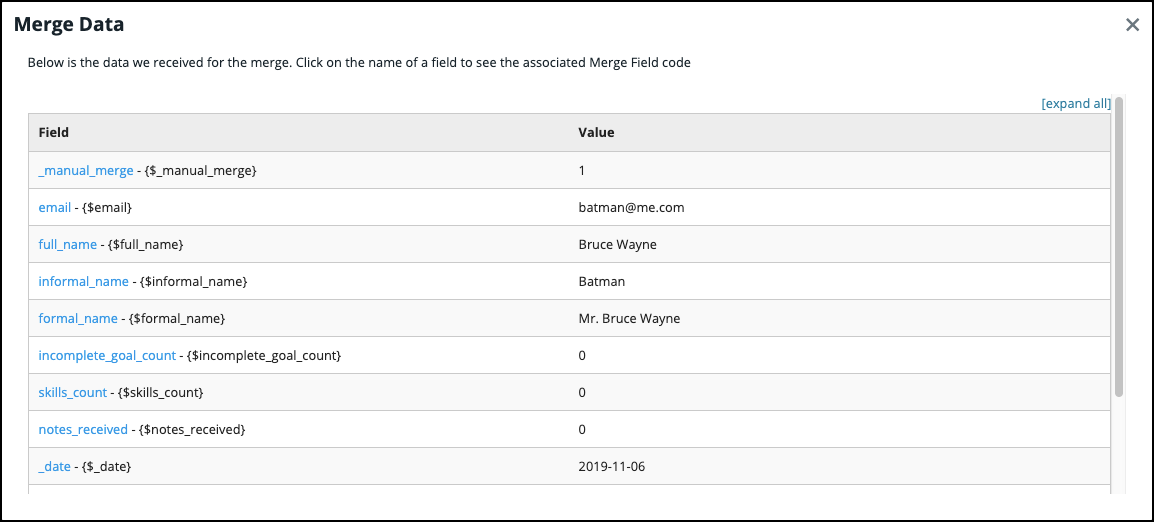Viewport: 1154px width, 522px height.
Task: Click the email field name
Action: pos(55,208)
